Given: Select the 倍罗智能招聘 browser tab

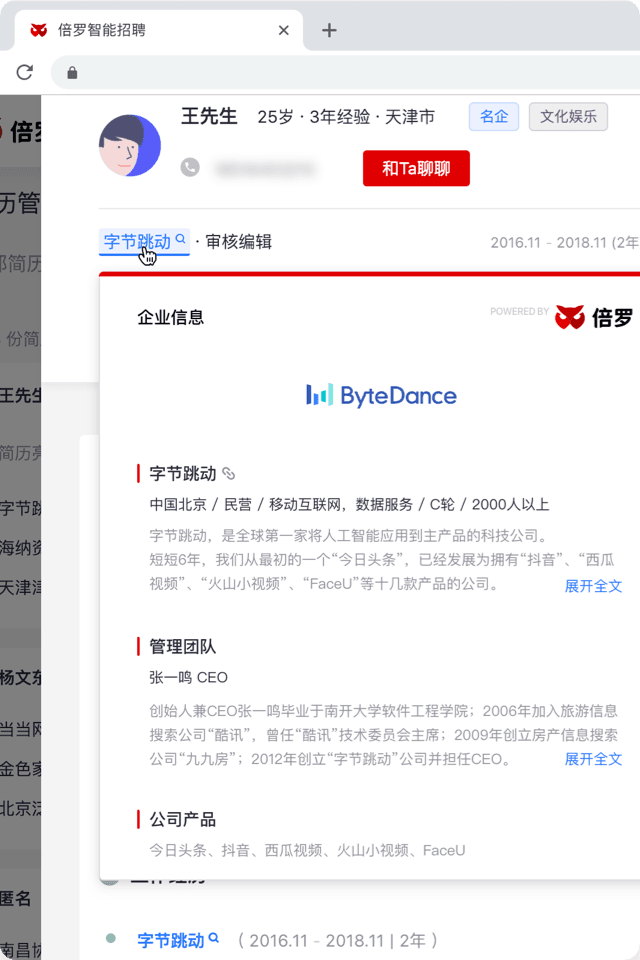Looking at the screenshot, I should (159, 30).
